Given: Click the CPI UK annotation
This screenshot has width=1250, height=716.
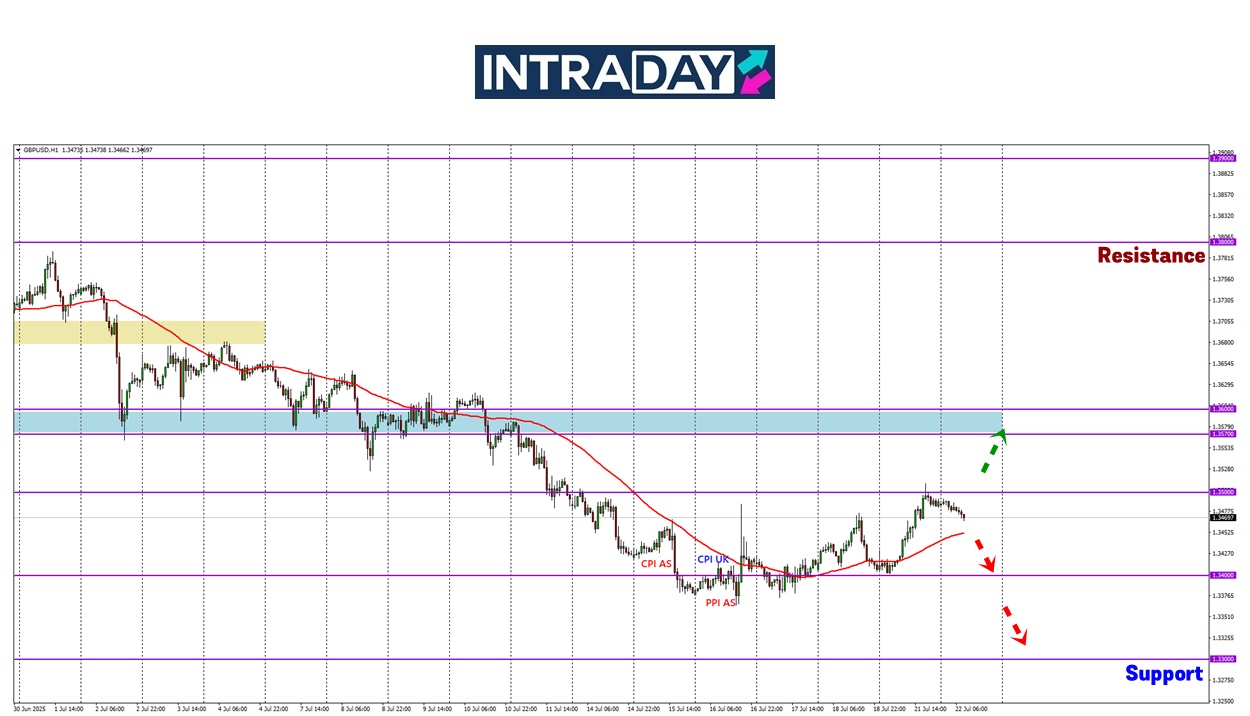Looking at the screenshot, I should click(712, 560).
